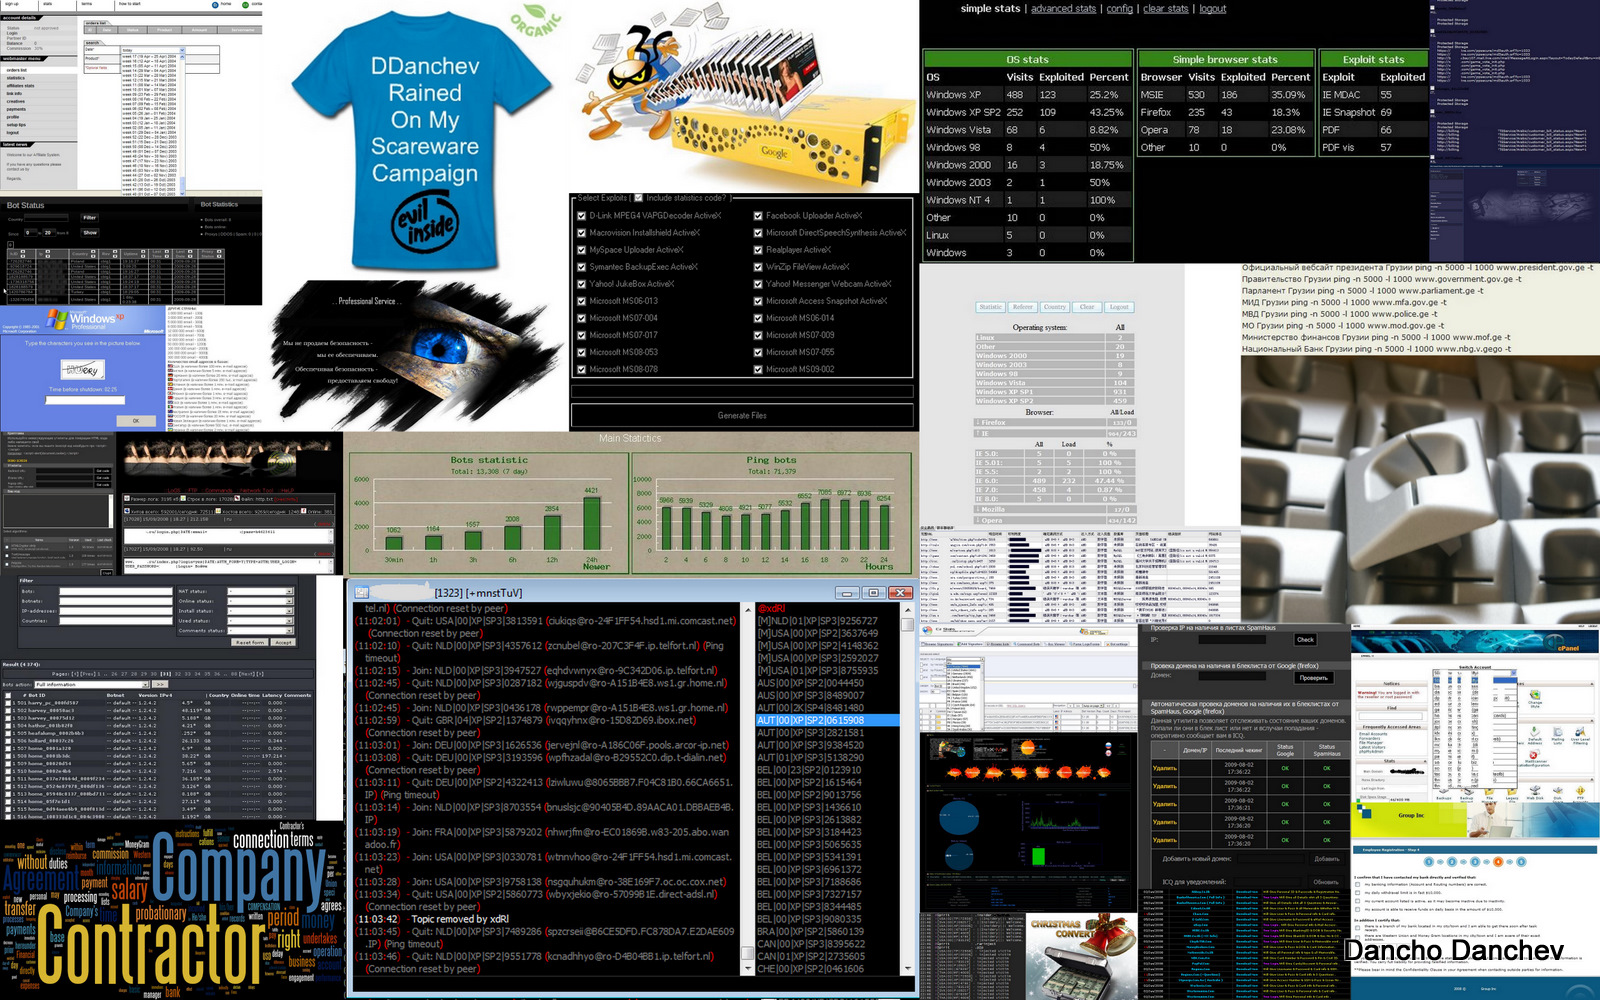Click the blue home icon on the affiliate page
This screenshot has width=1600, height=1000.
[215, 5]
